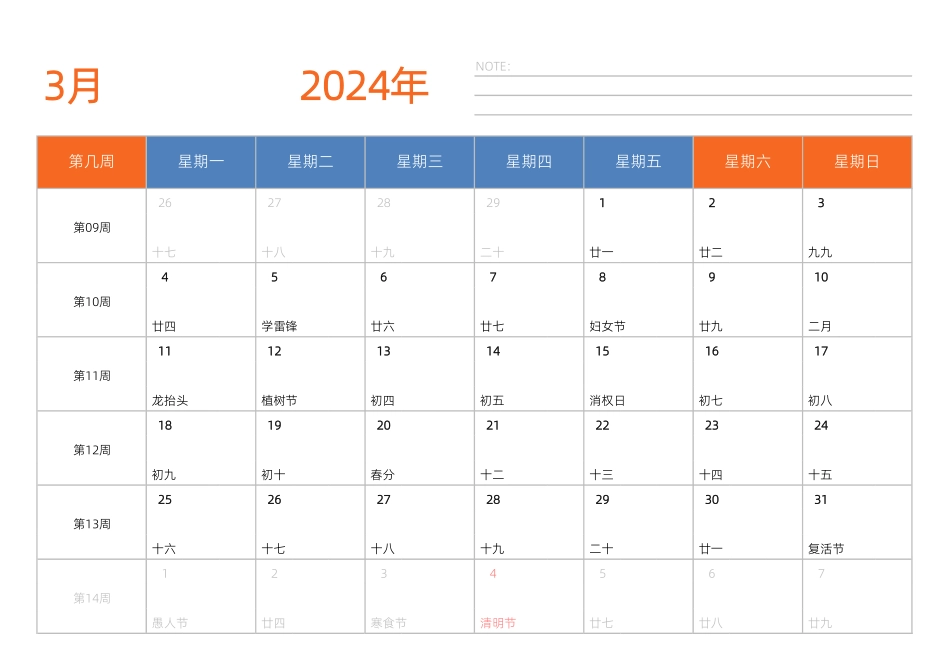Select the "第几周" header cell
The height and width of the screenshot is (672, 950).
click(91, 162)
